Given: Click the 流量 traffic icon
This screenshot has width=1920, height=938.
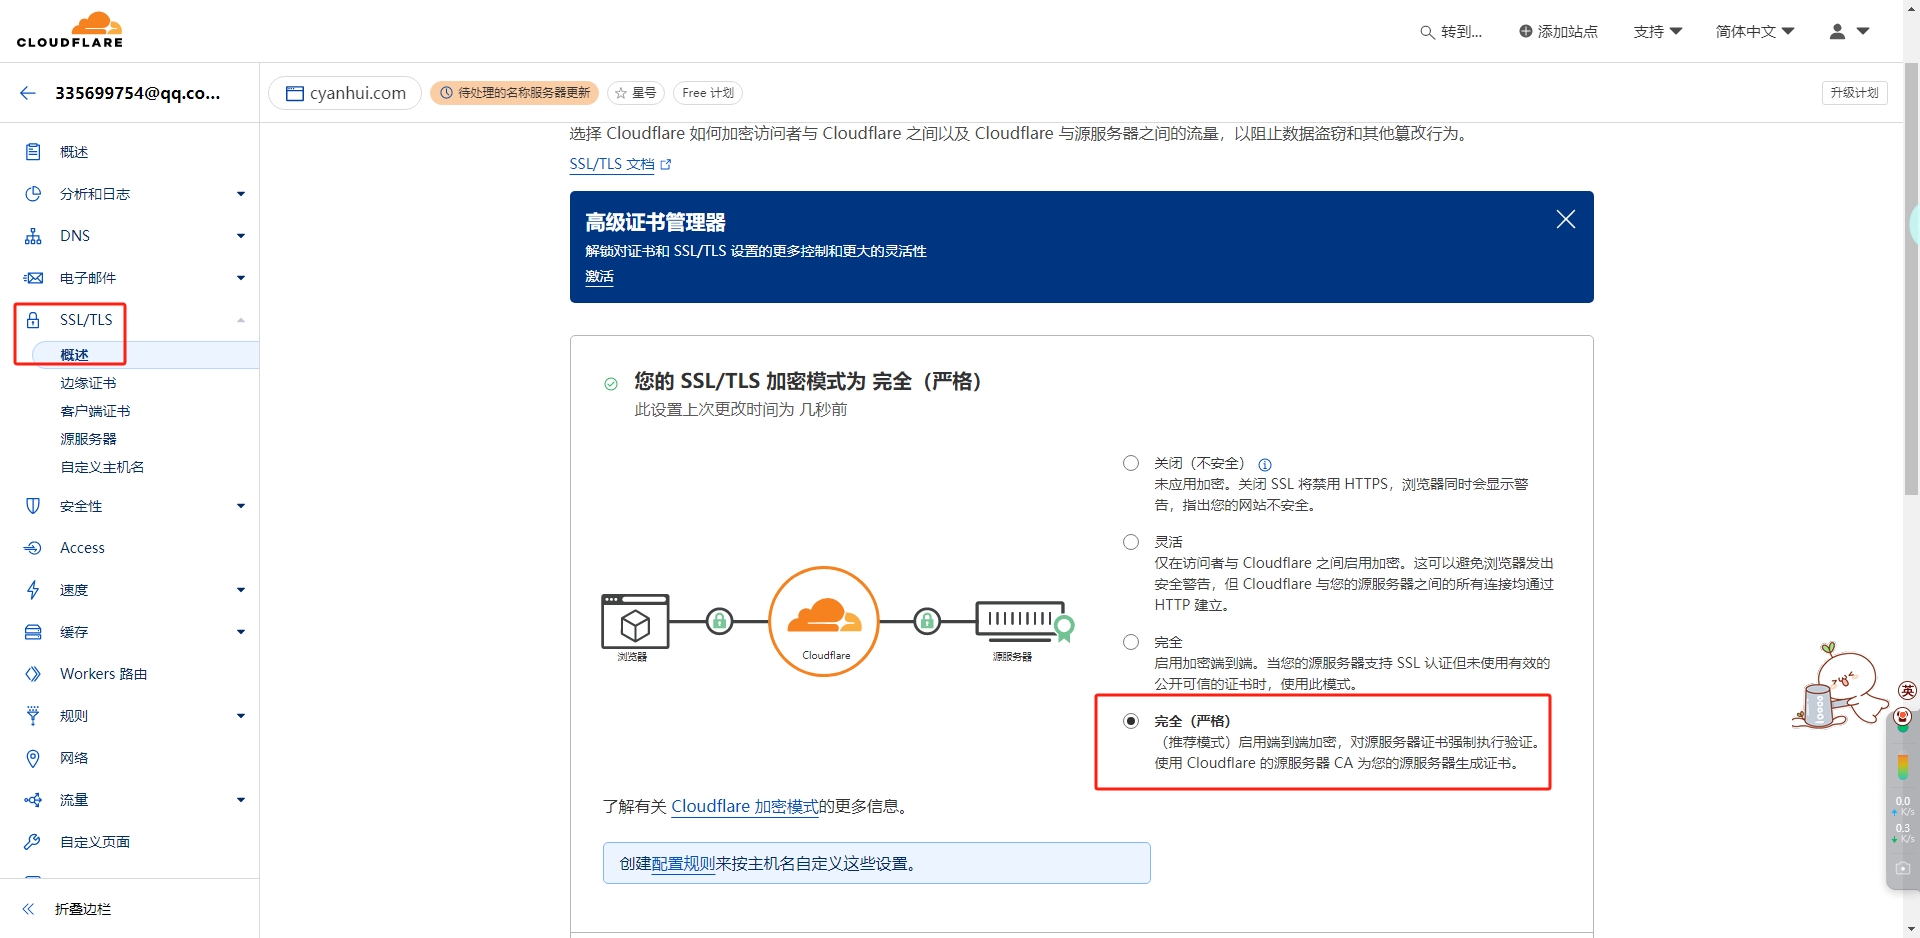Looking at the screenshot, I should click(33, 800).
